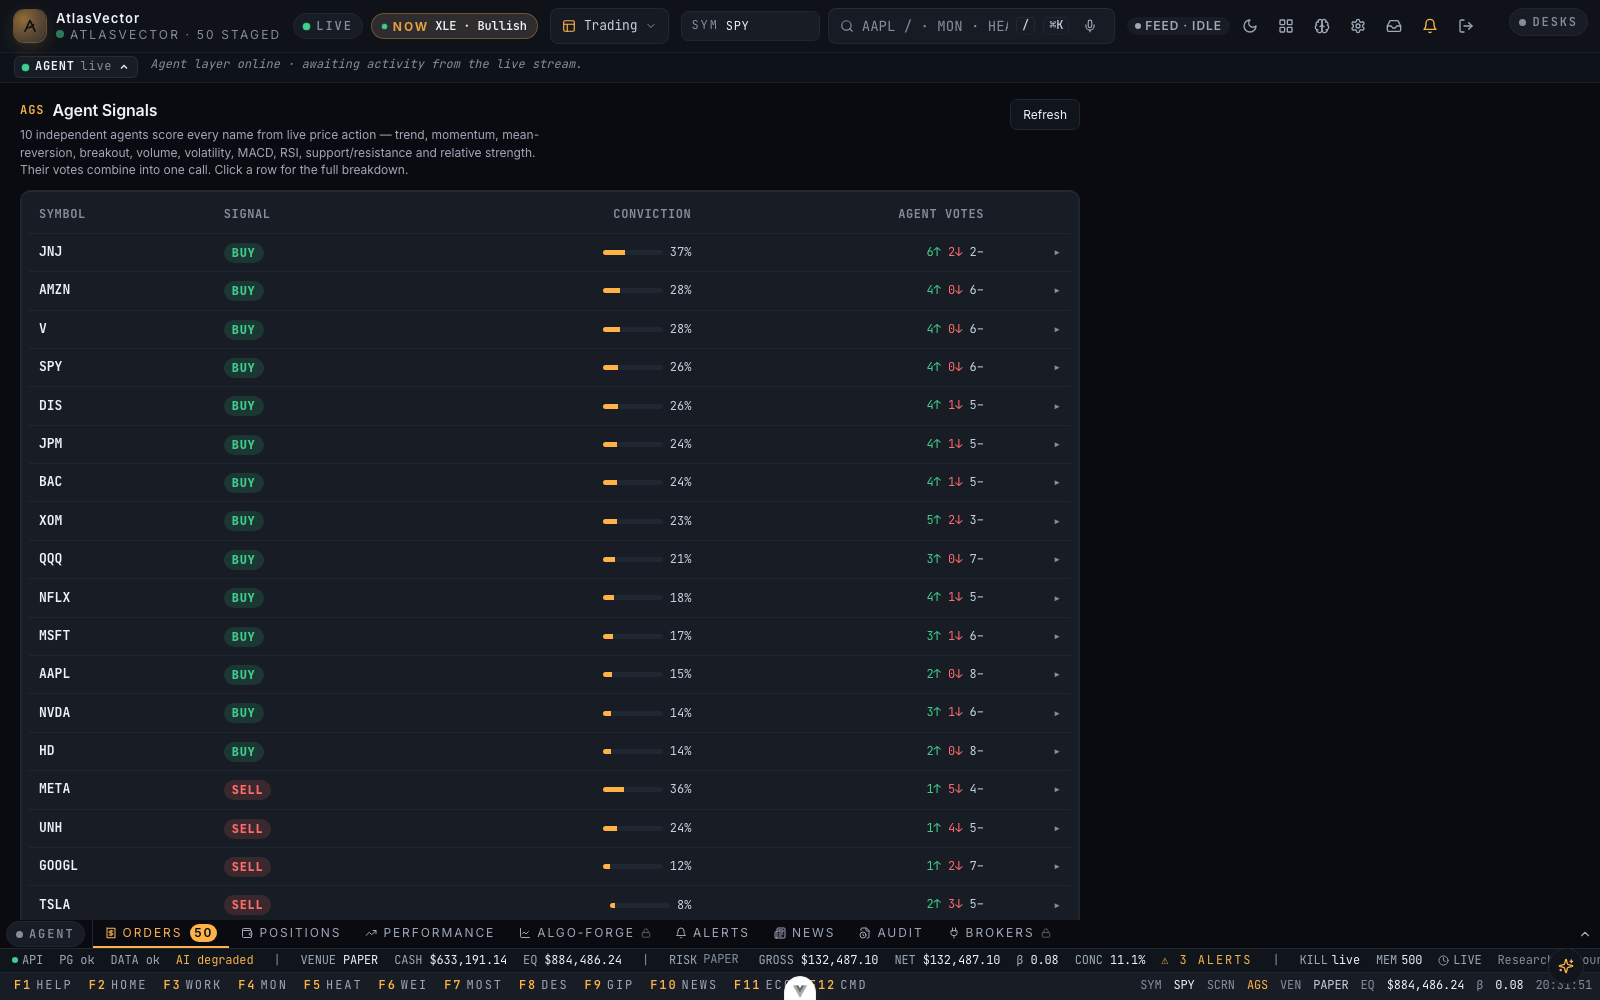Toggle the DESKS pill

pyautogui.click(x=1548, y=22)
